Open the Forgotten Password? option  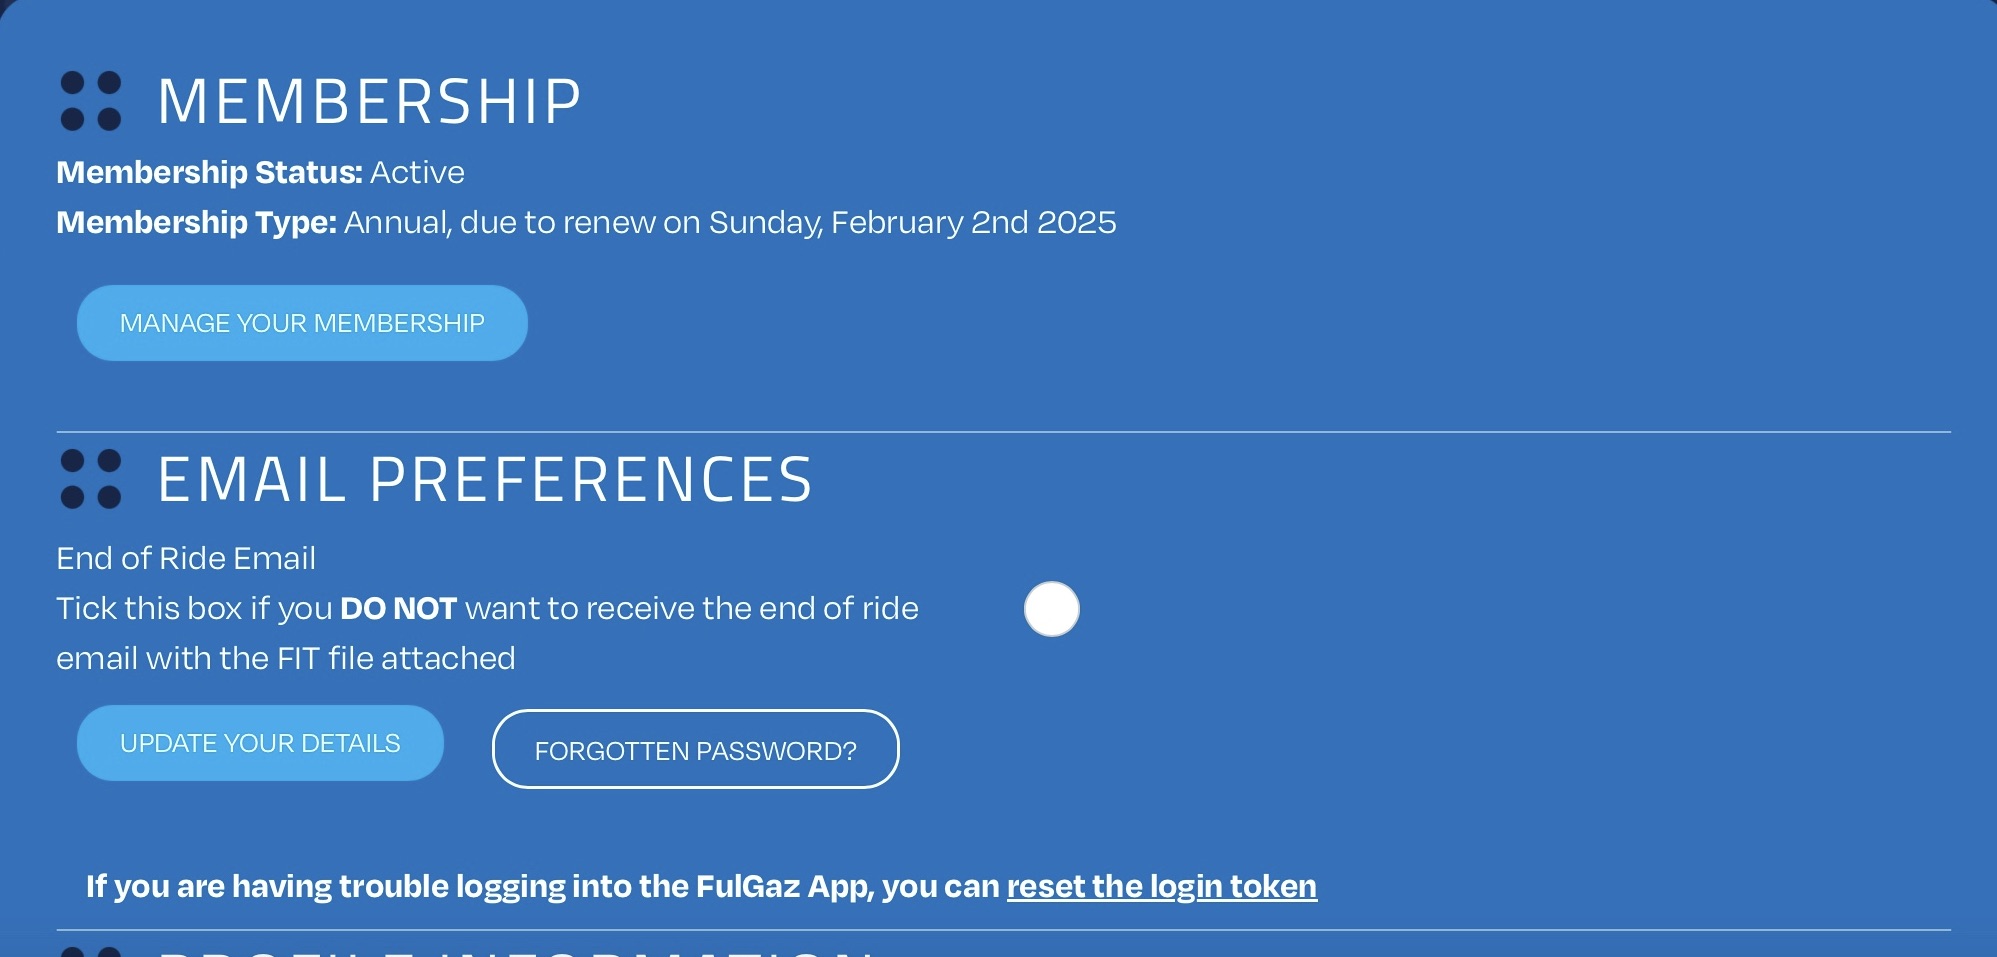[695, 750]
